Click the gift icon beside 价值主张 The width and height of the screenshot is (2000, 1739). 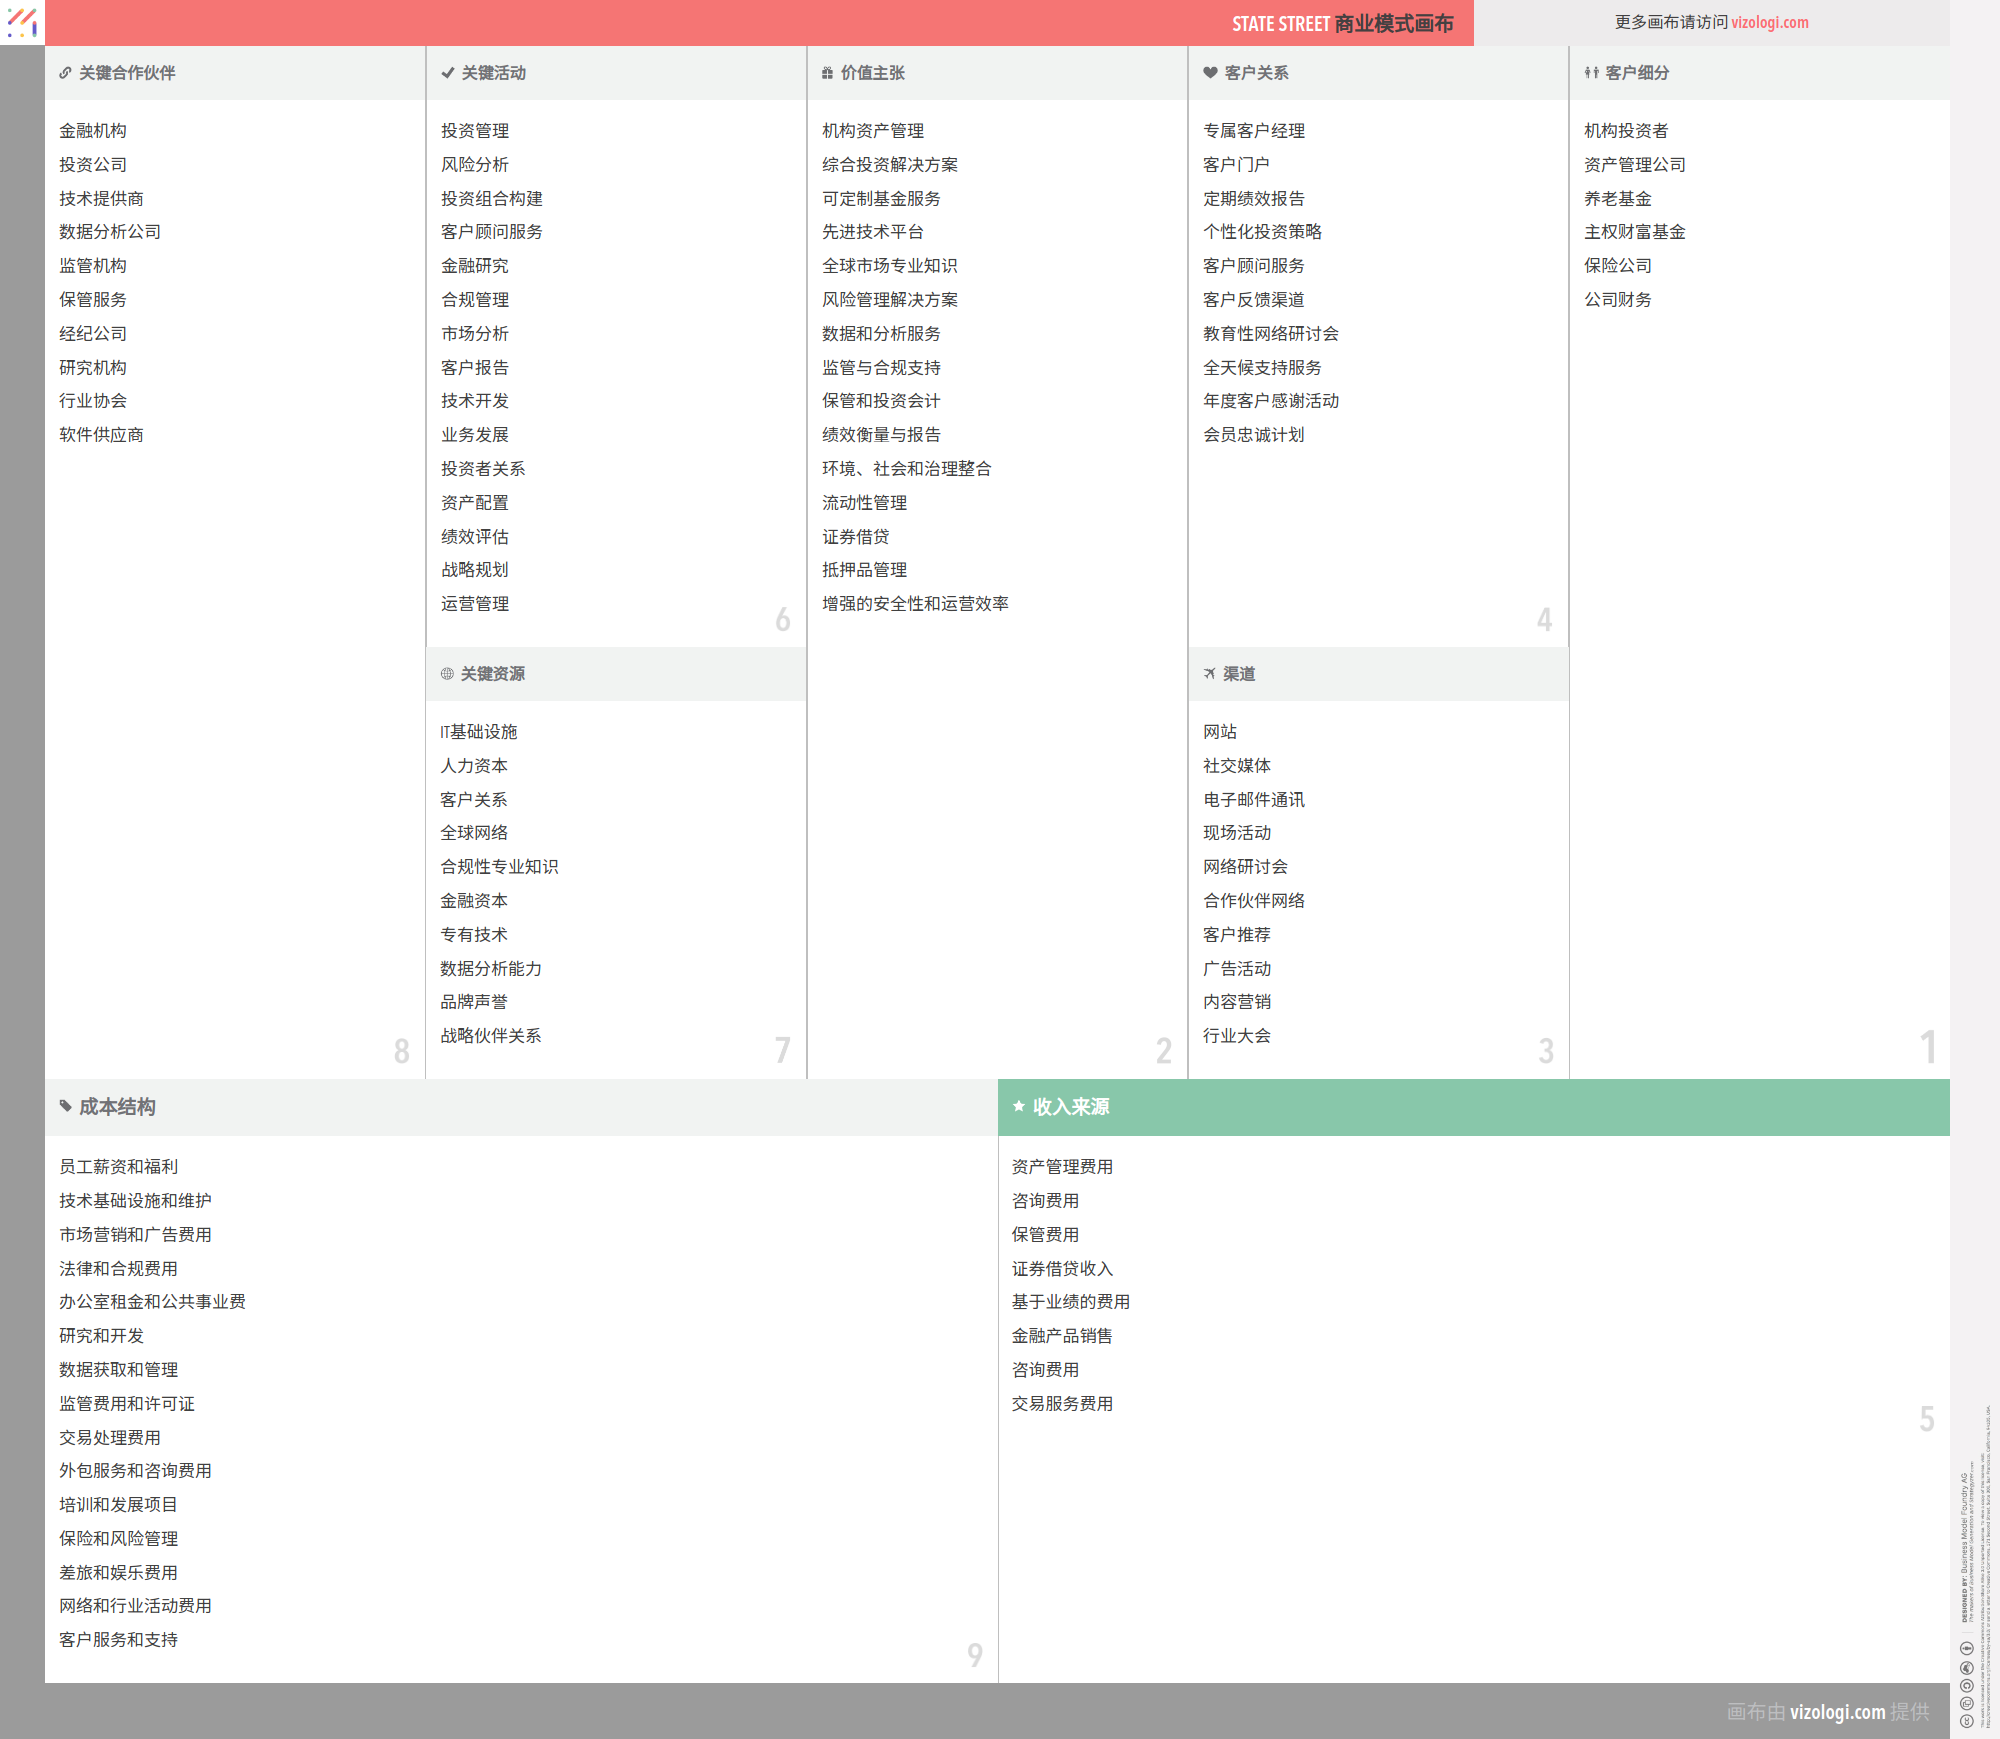click(827, 73)
